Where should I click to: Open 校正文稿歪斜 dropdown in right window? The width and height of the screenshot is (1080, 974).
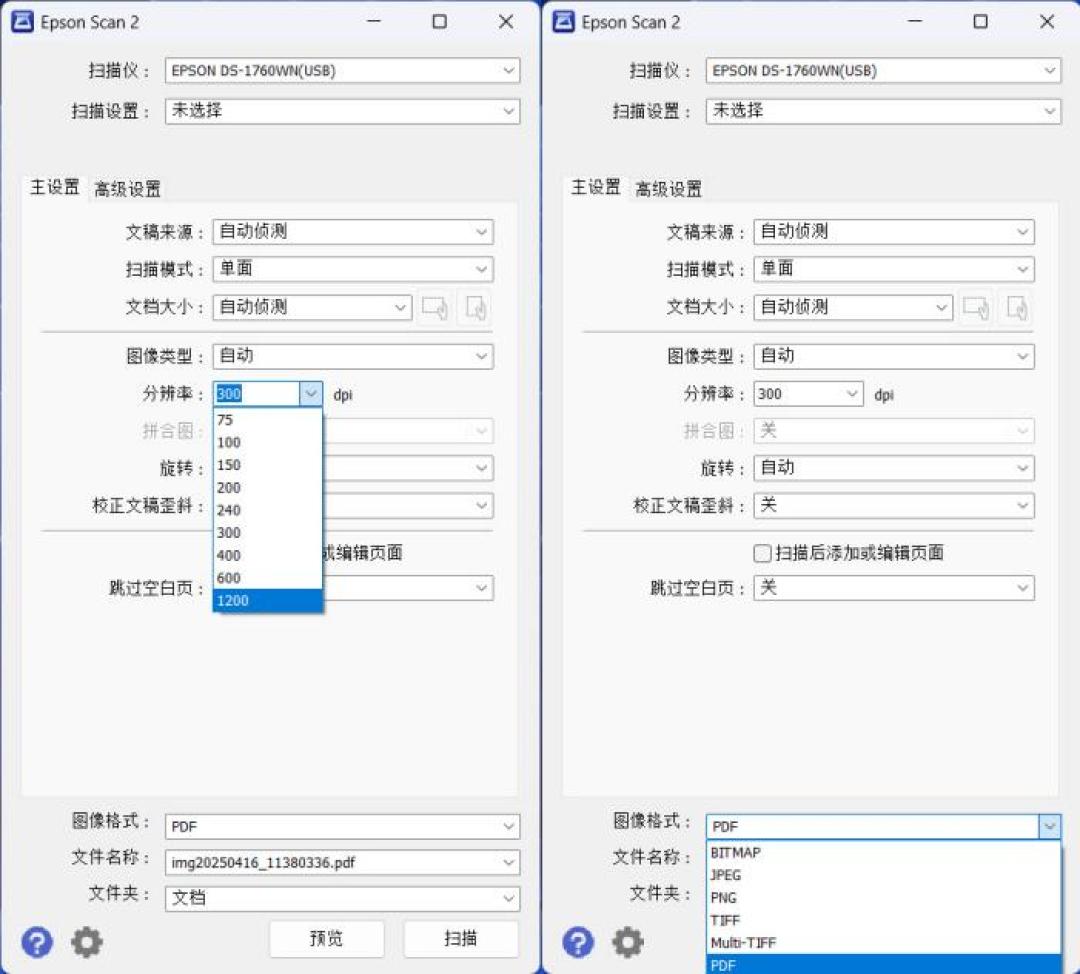pos(894,506)
